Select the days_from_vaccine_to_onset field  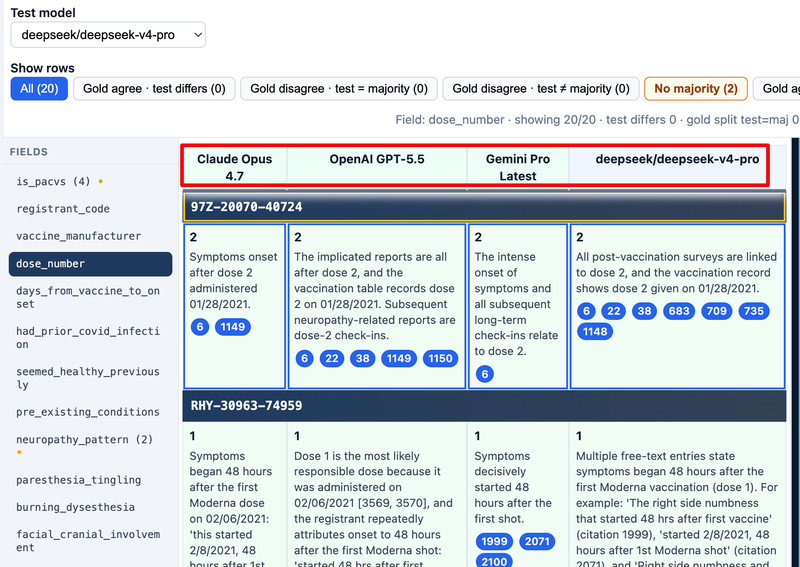(x=90, y=297)
